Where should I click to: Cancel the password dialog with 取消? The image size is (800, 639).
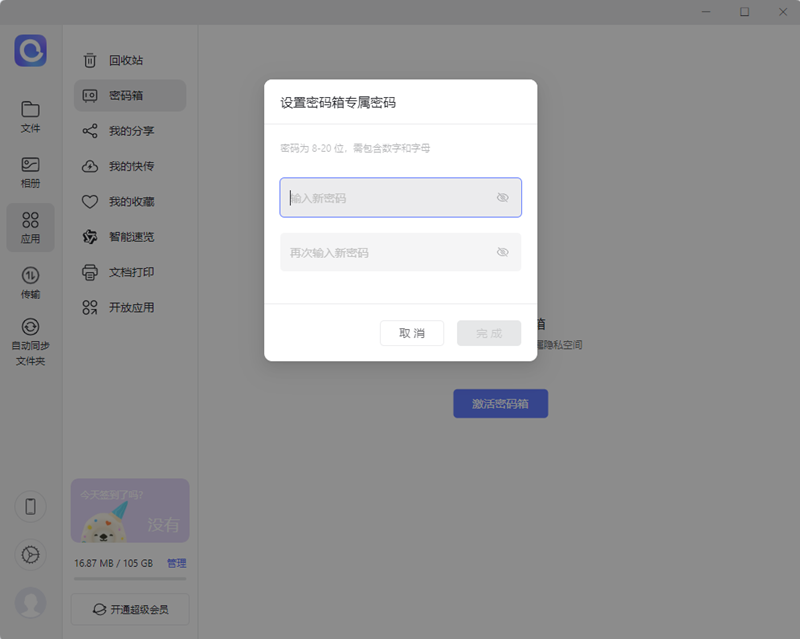(x=412, y=333)
